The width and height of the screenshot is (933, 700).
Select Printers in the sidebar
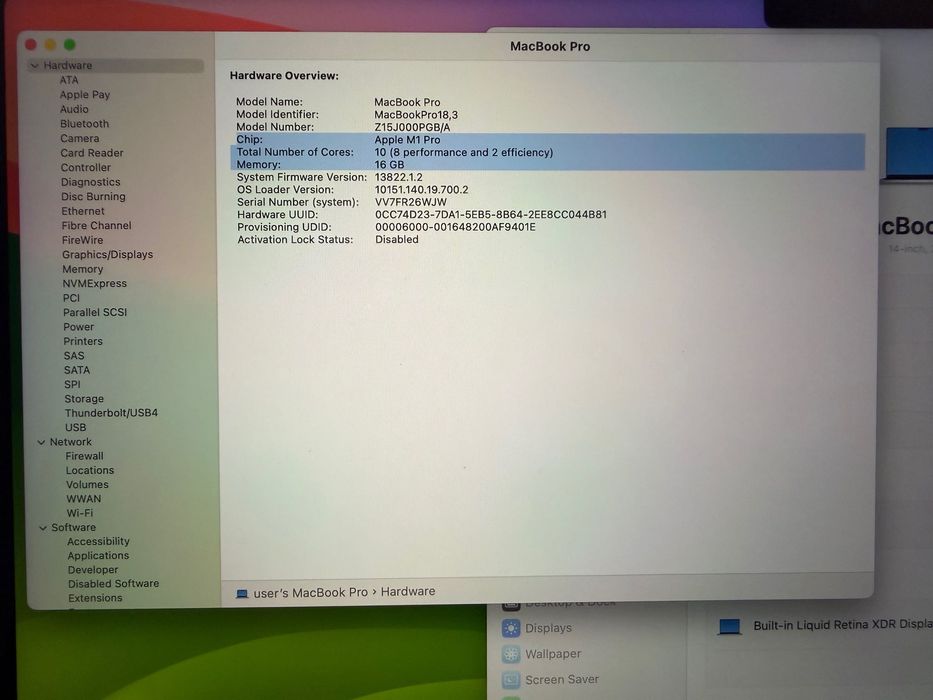[83, 341]
